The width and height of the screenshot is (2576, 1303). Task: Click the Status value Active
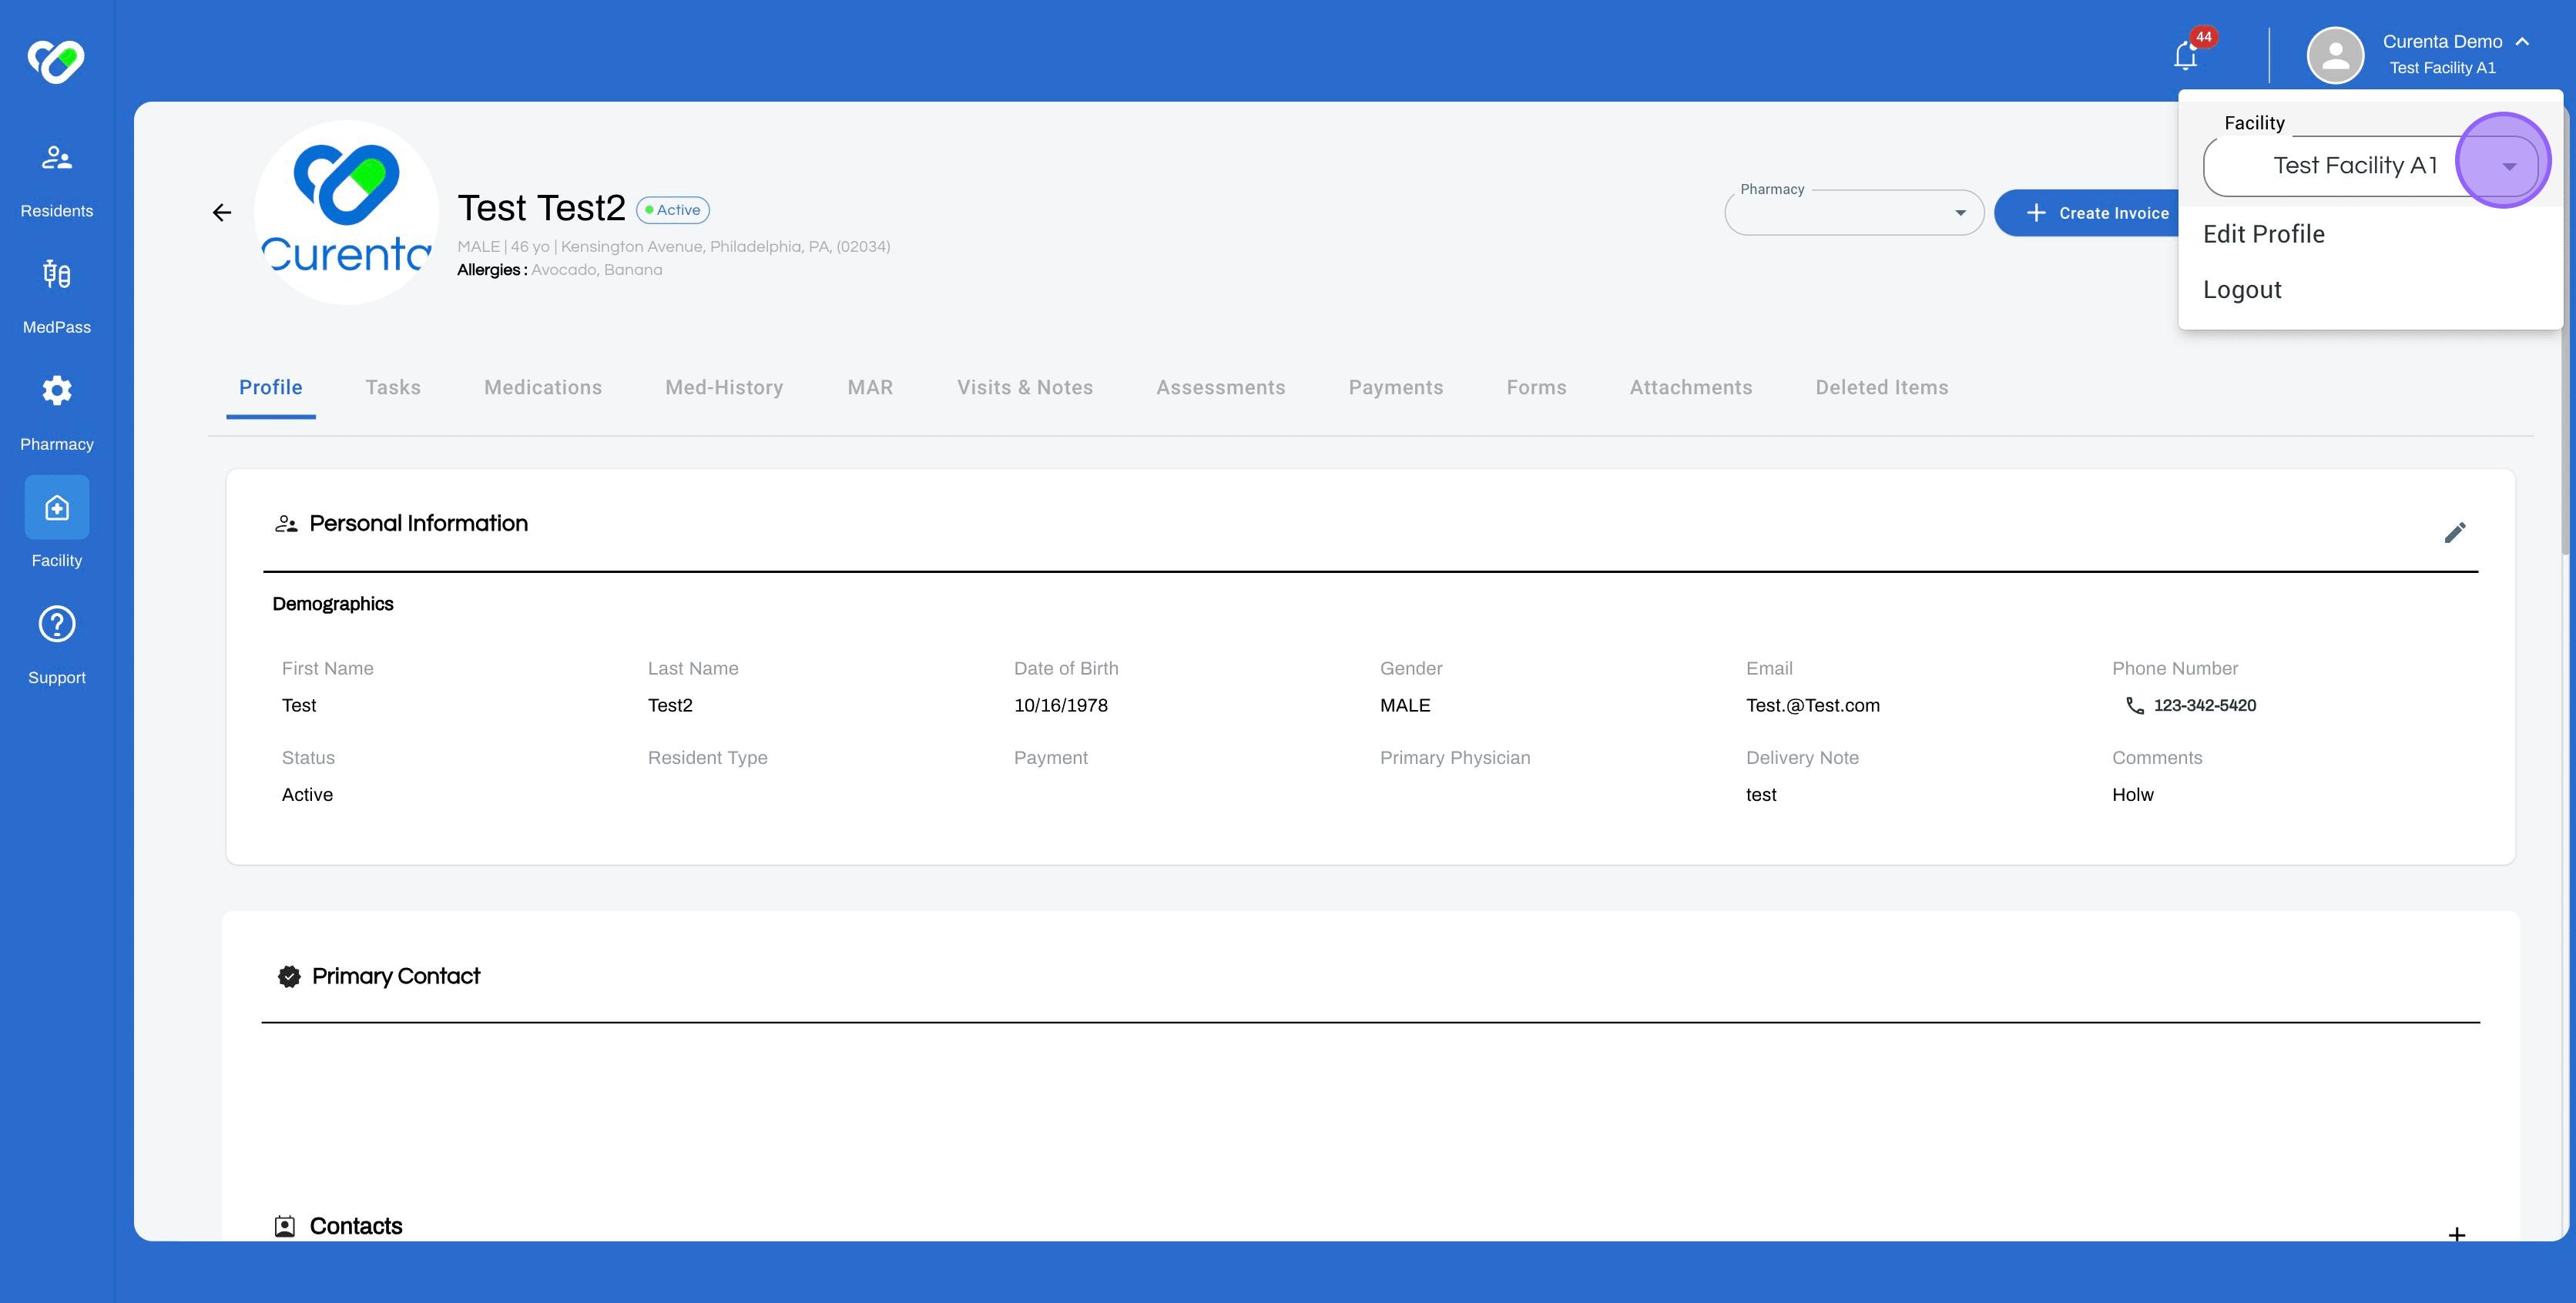(x=307, y=795)
